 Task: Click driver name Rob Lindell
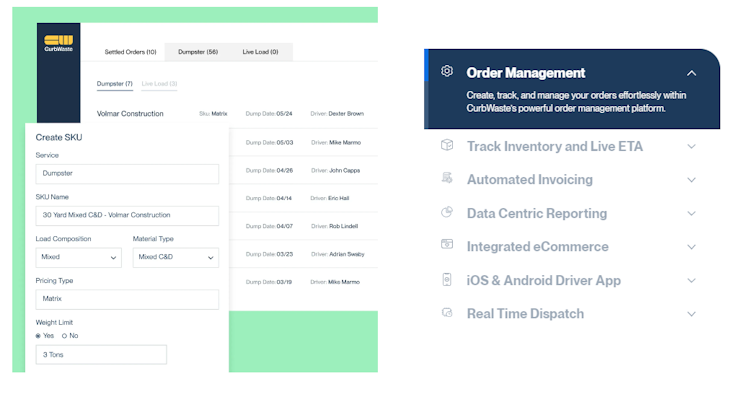(343, 226)
